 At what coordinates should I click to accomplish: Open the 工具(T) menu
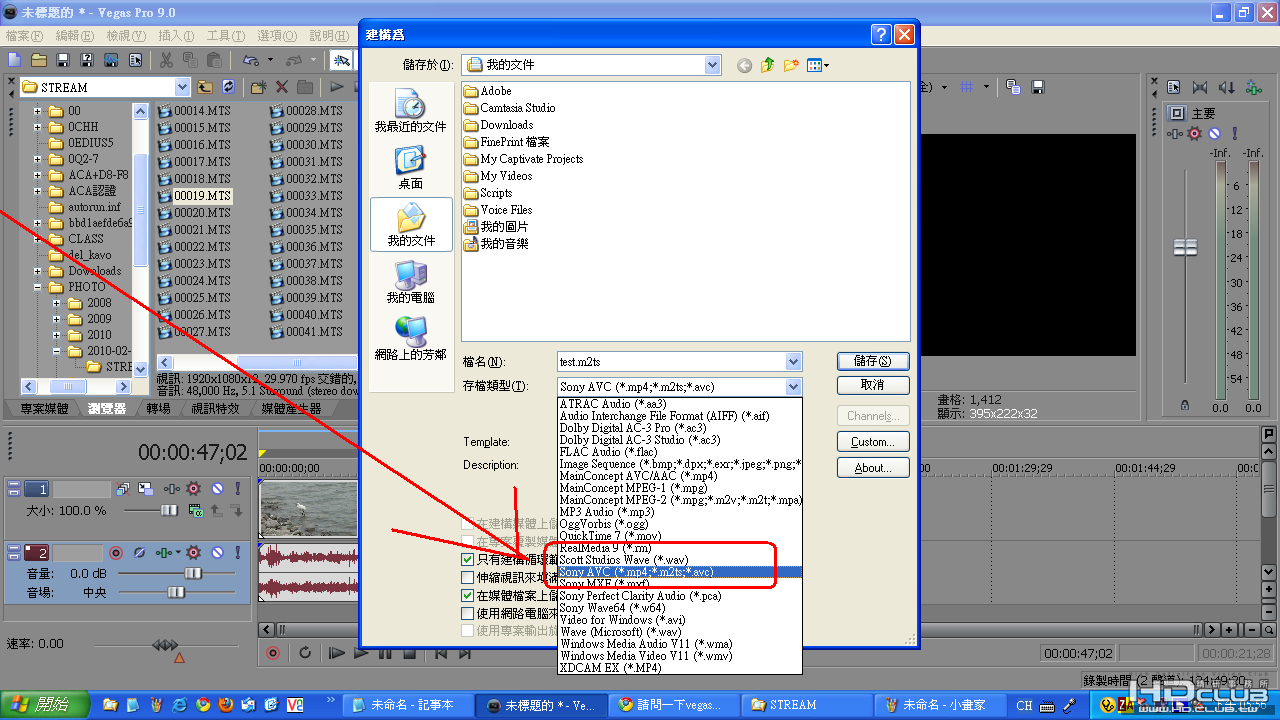(x=226, y=36)
